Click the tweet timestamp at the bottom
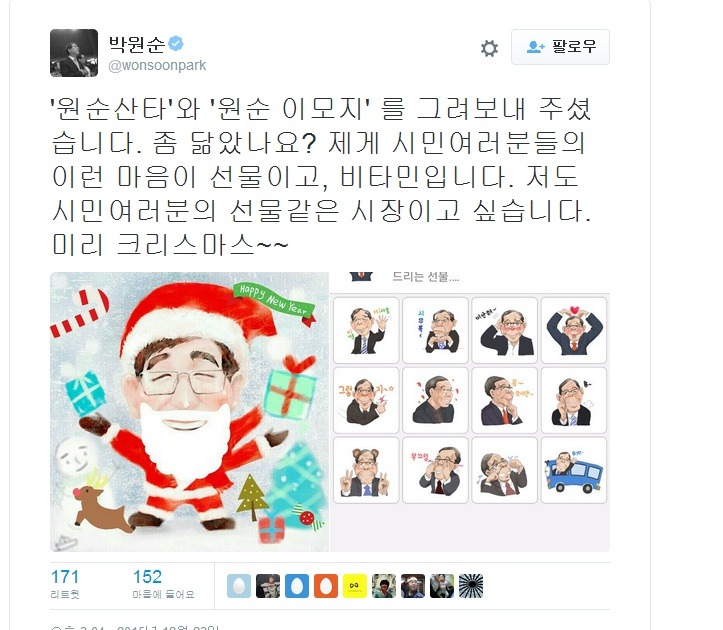723x630 pixels. point(135,627)
